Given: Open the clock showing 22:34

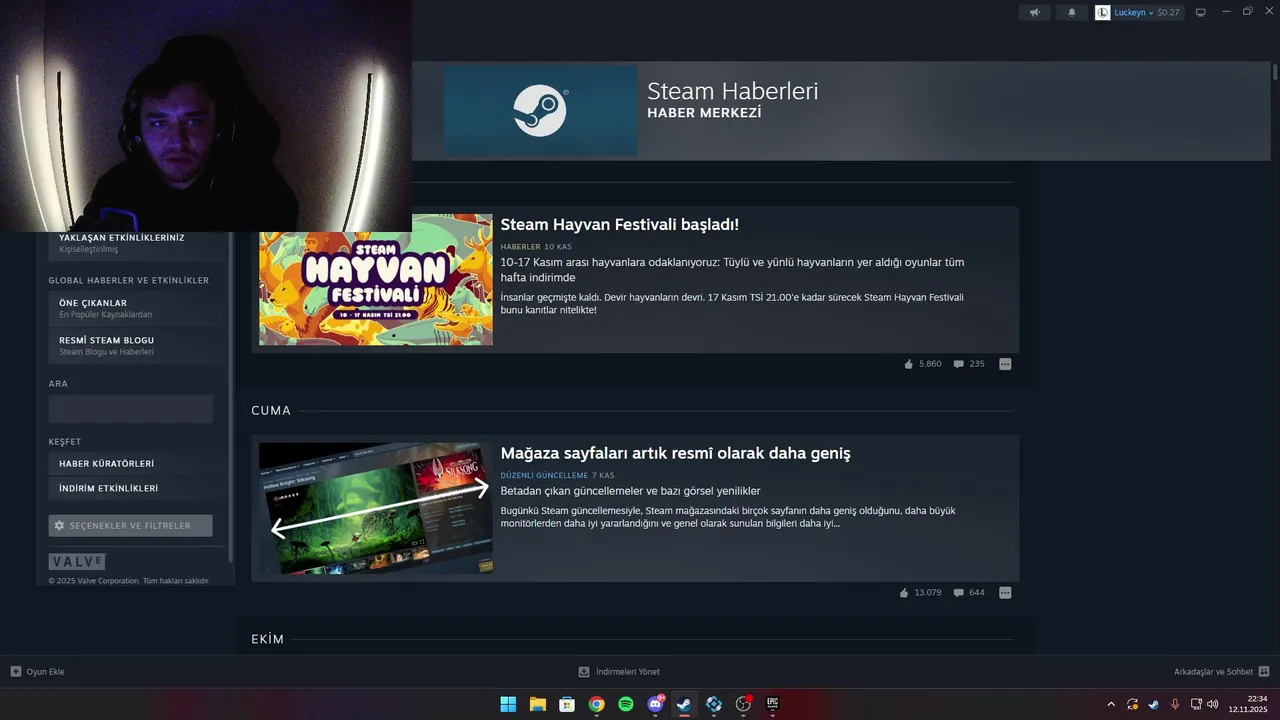Looking at the screenshot, I should click(x=1248, y=704).
